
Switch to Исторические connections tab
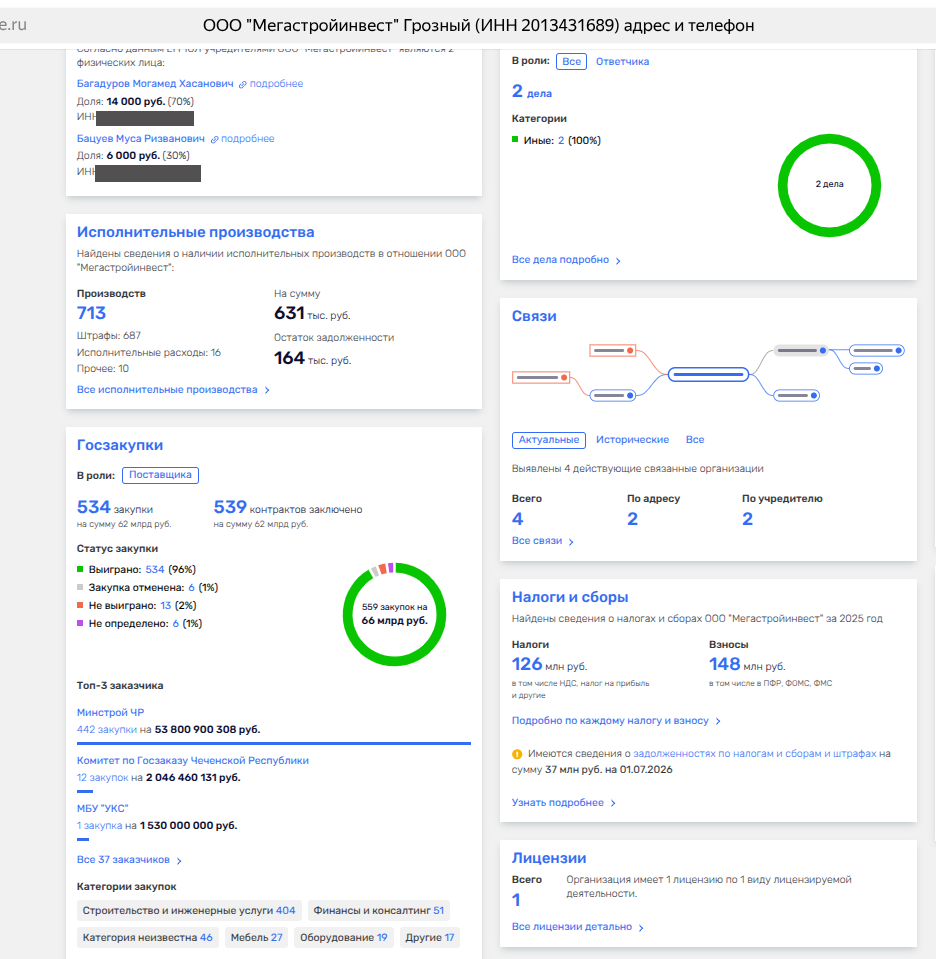[633, 440]
